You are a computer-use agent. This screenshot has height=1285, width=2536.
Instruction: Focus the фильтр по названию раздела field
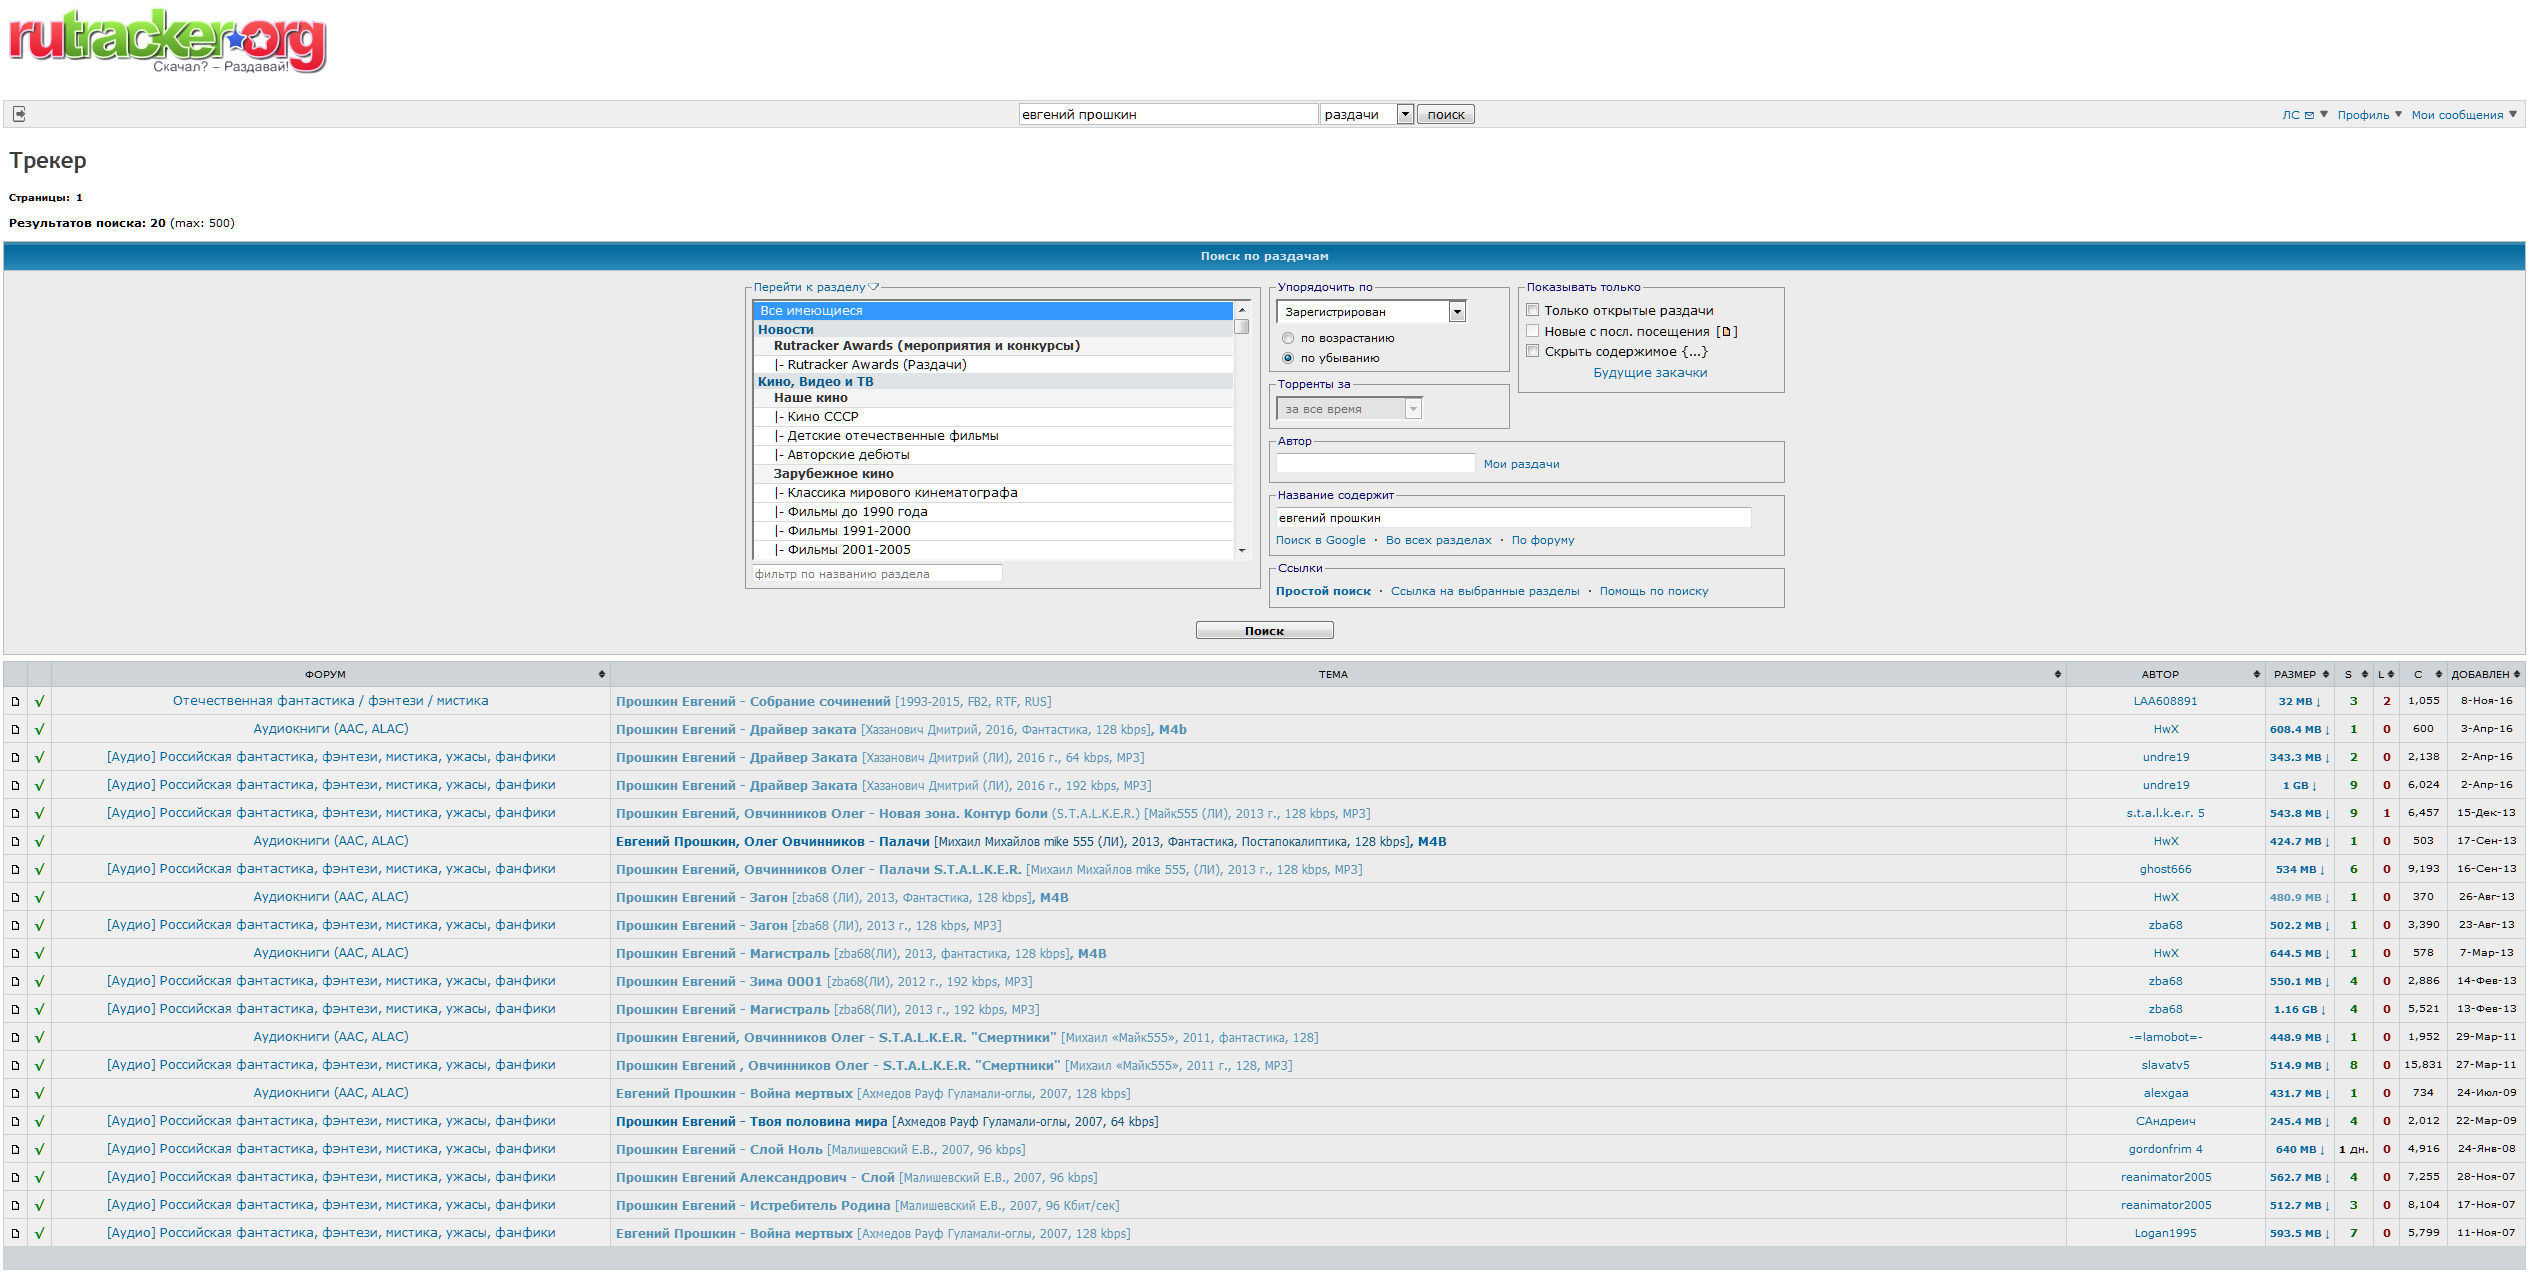(877, 574)
